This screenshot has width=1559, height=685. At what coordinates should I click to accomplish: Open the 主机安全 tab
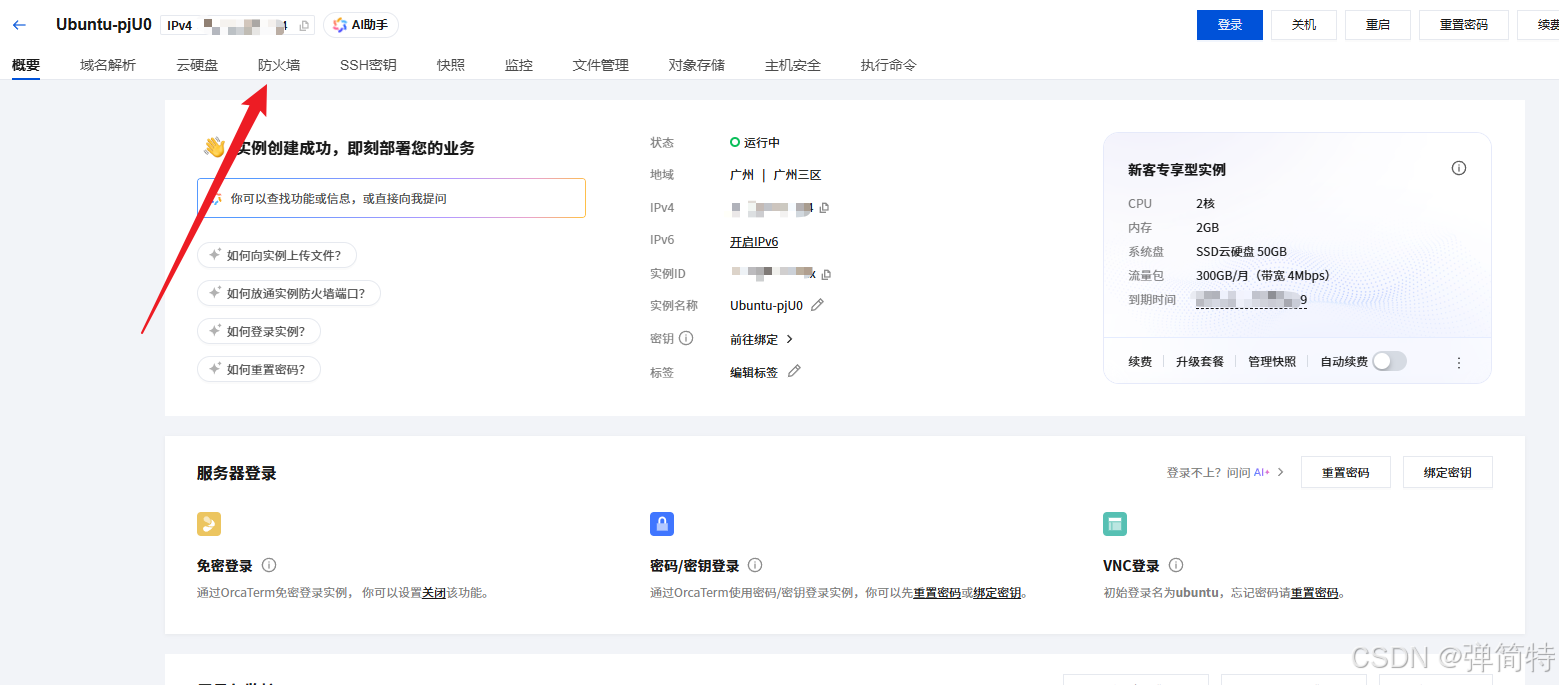point(793,65)
